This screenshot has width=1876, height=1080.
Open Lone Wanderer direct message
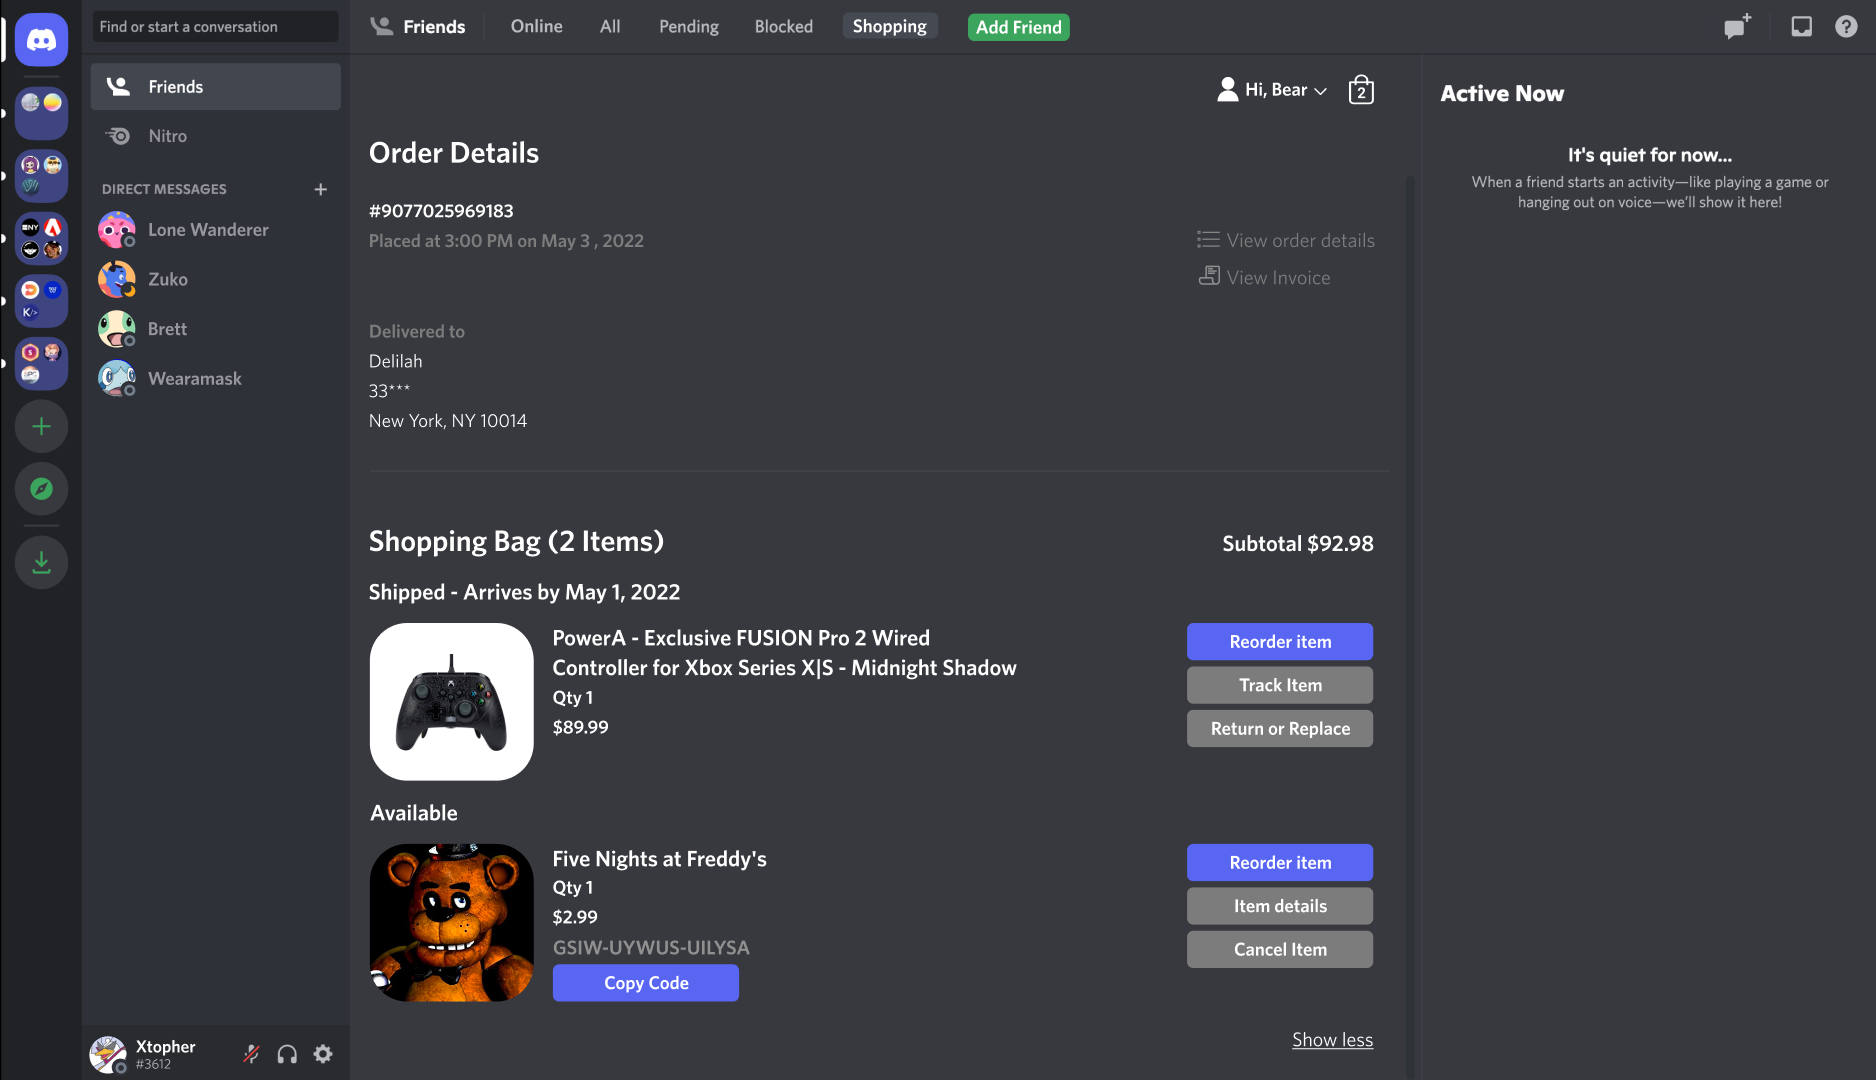tap(216, 230)
